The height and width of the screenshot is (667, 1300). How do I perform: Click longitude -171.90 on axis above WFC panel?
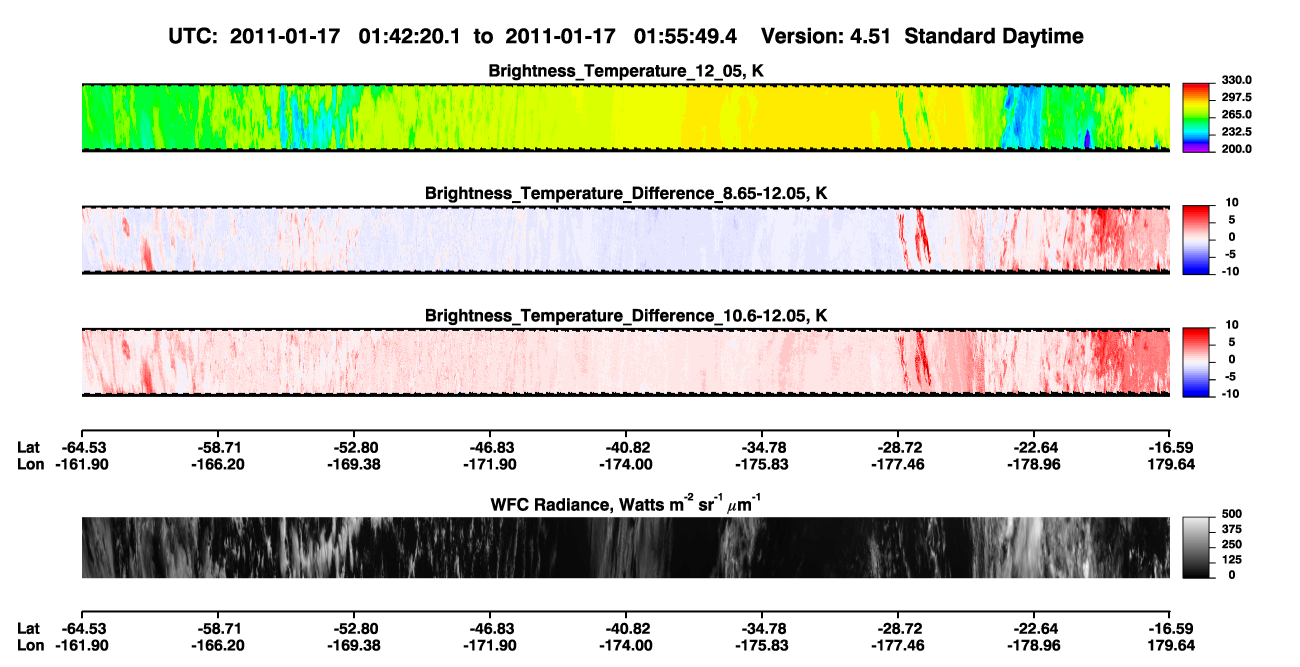point(490,464)
